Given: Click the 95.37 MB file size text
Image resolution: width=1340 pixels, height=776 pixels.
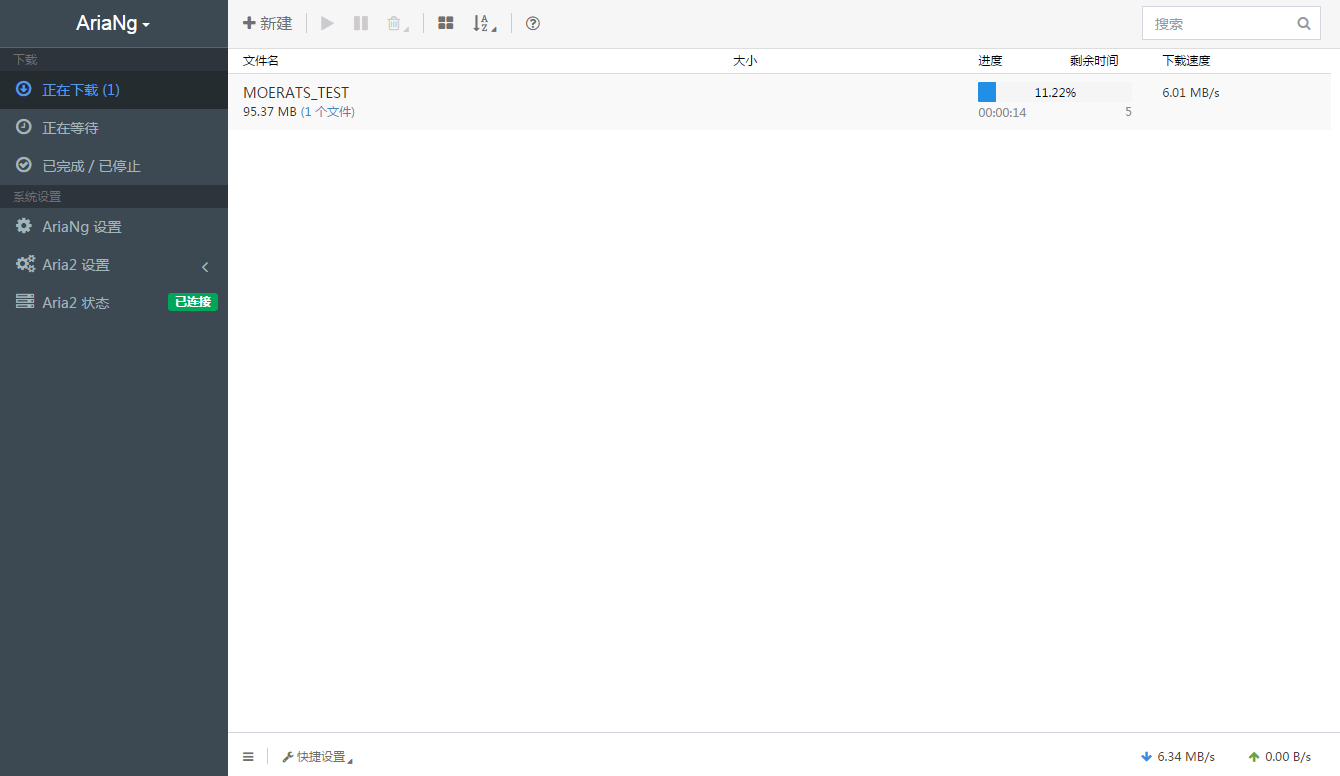Looking at the screenshot, I should (270, 112).
